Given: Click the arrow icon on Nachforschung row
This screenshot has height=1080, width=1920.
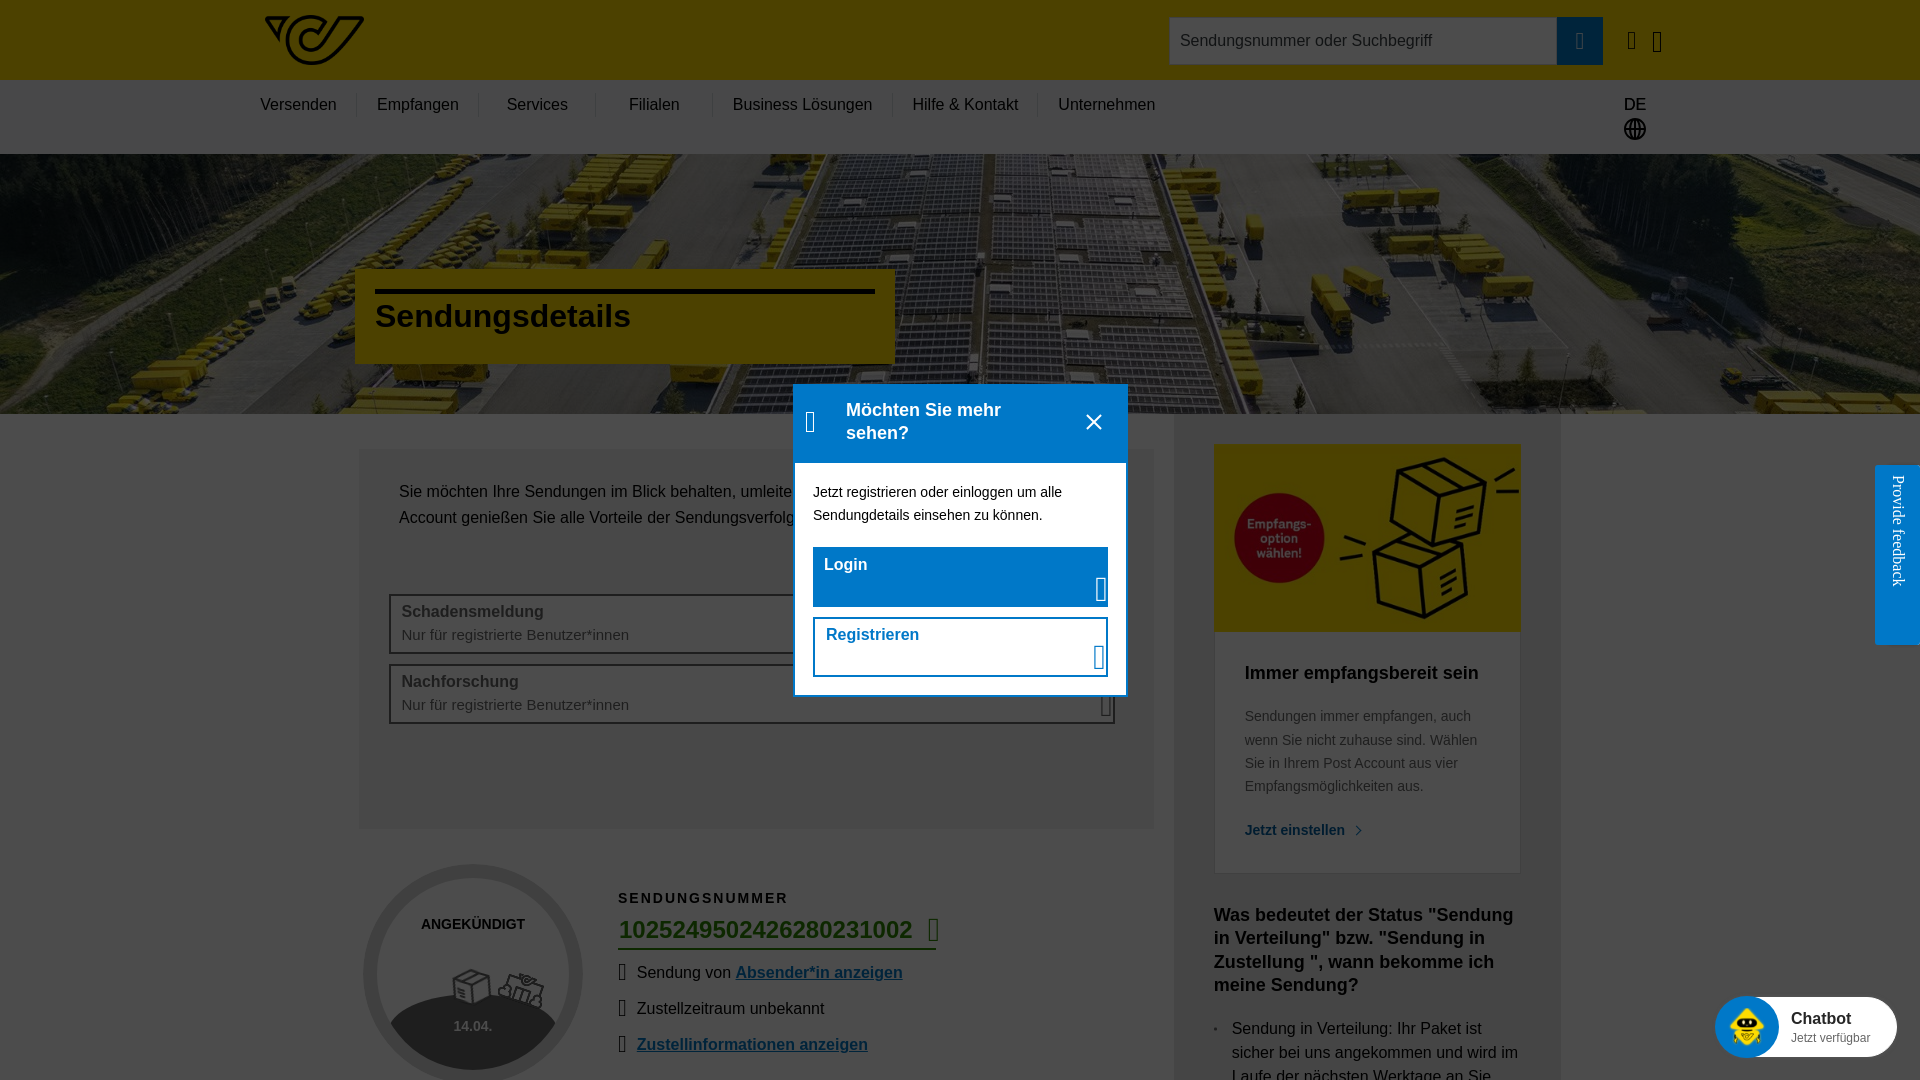Looking at the screenshot, I should point(1106,705).
